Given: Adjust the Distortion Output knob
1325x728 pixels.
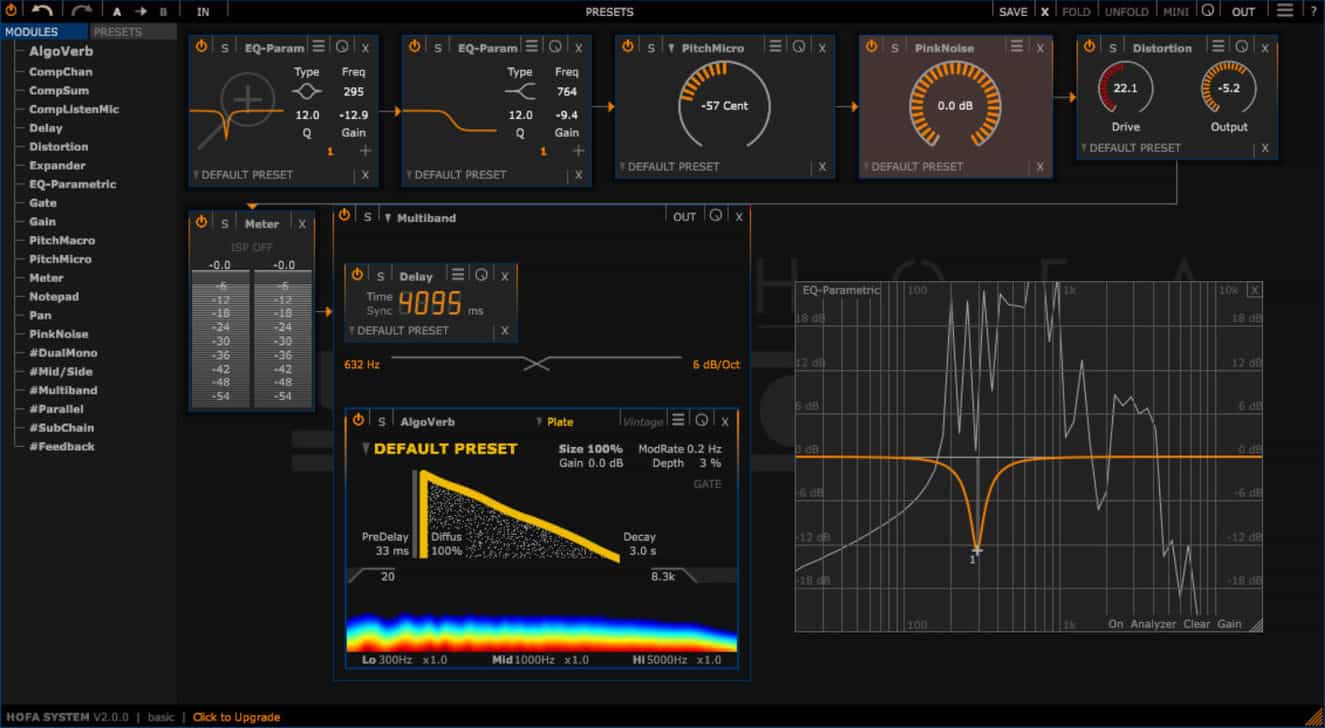Looking at the screenshot, I should click(x=1229, y=89).
